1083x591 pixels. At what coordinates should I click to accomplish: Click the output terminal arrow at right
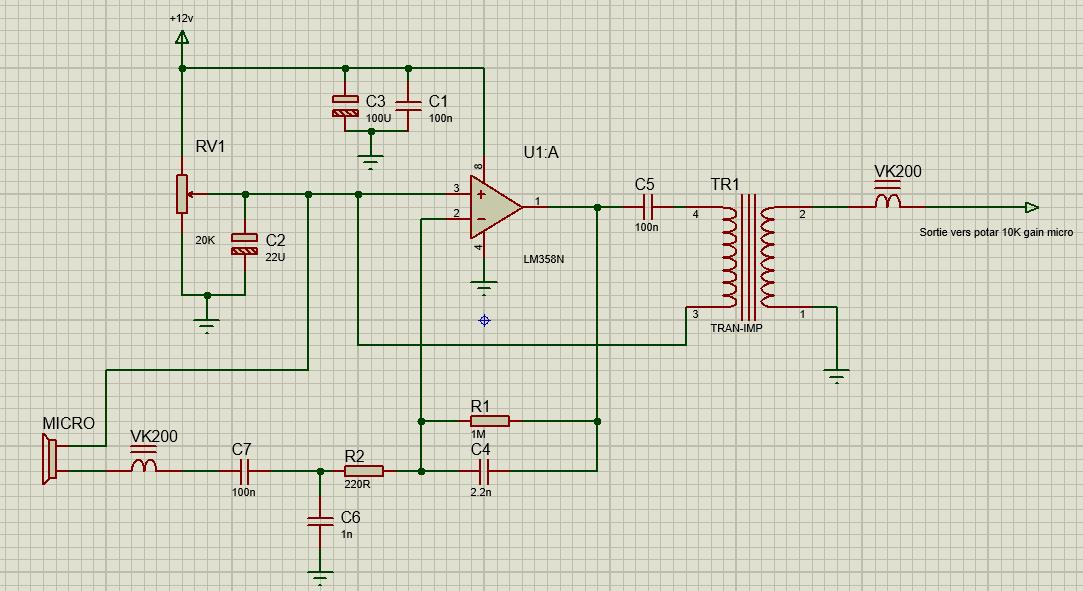point(1031,207)
